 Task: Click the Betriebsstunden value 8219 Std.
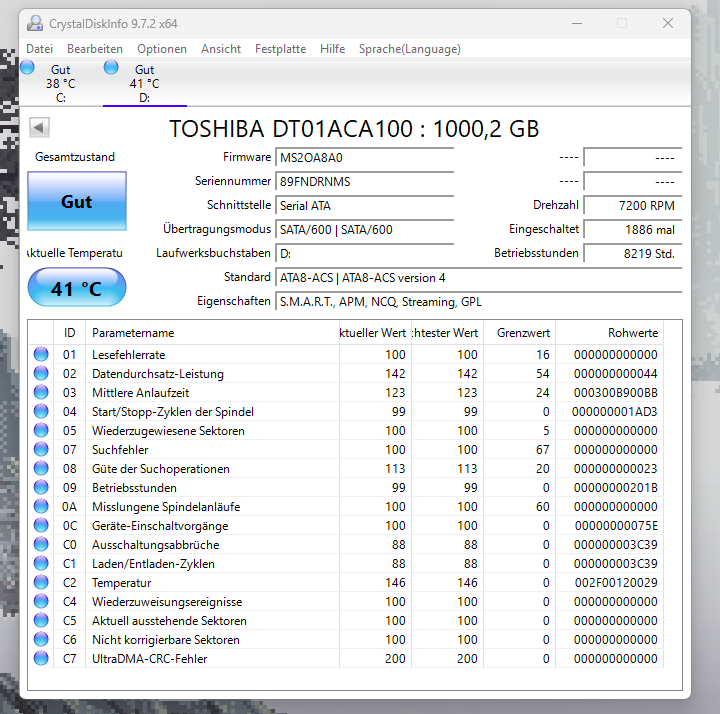(x=633, y=253)
